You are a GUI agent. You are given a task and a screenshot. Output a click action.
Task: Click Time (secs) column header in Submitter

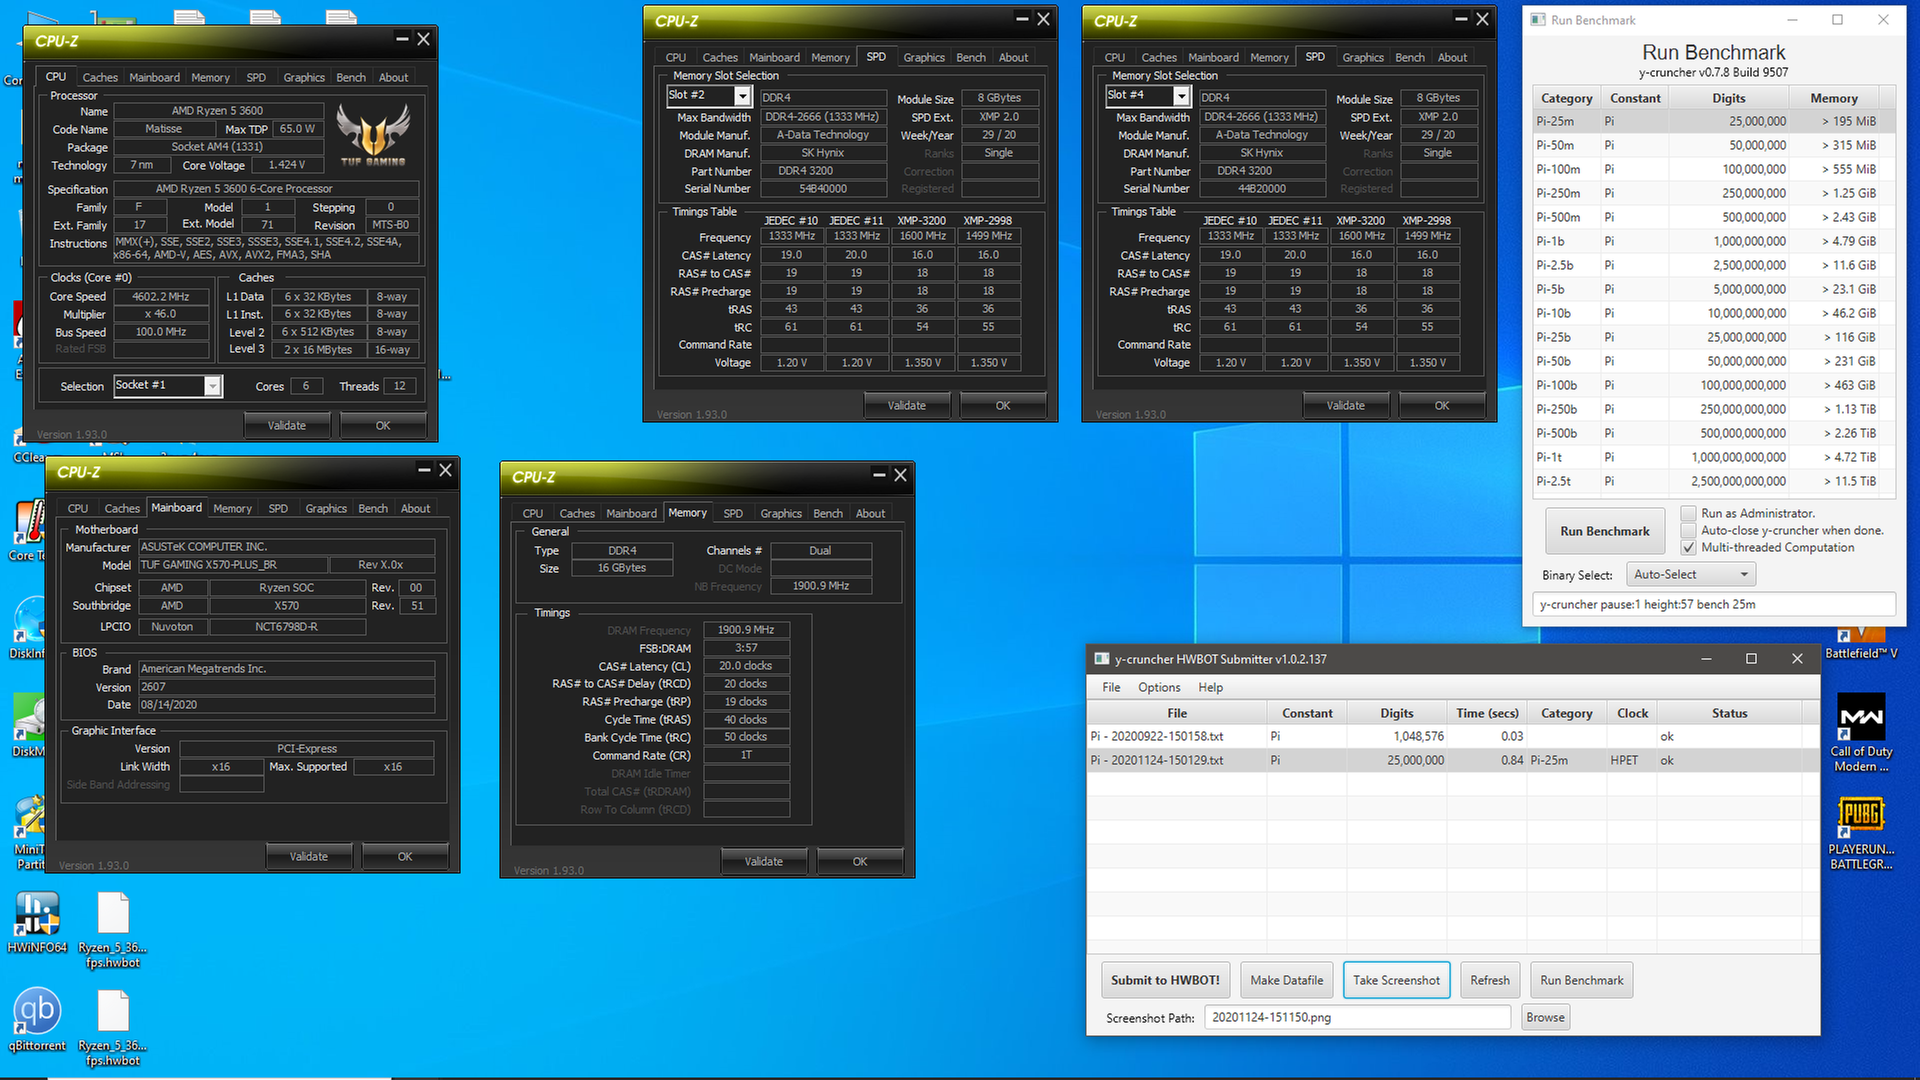click(1487, 713)
